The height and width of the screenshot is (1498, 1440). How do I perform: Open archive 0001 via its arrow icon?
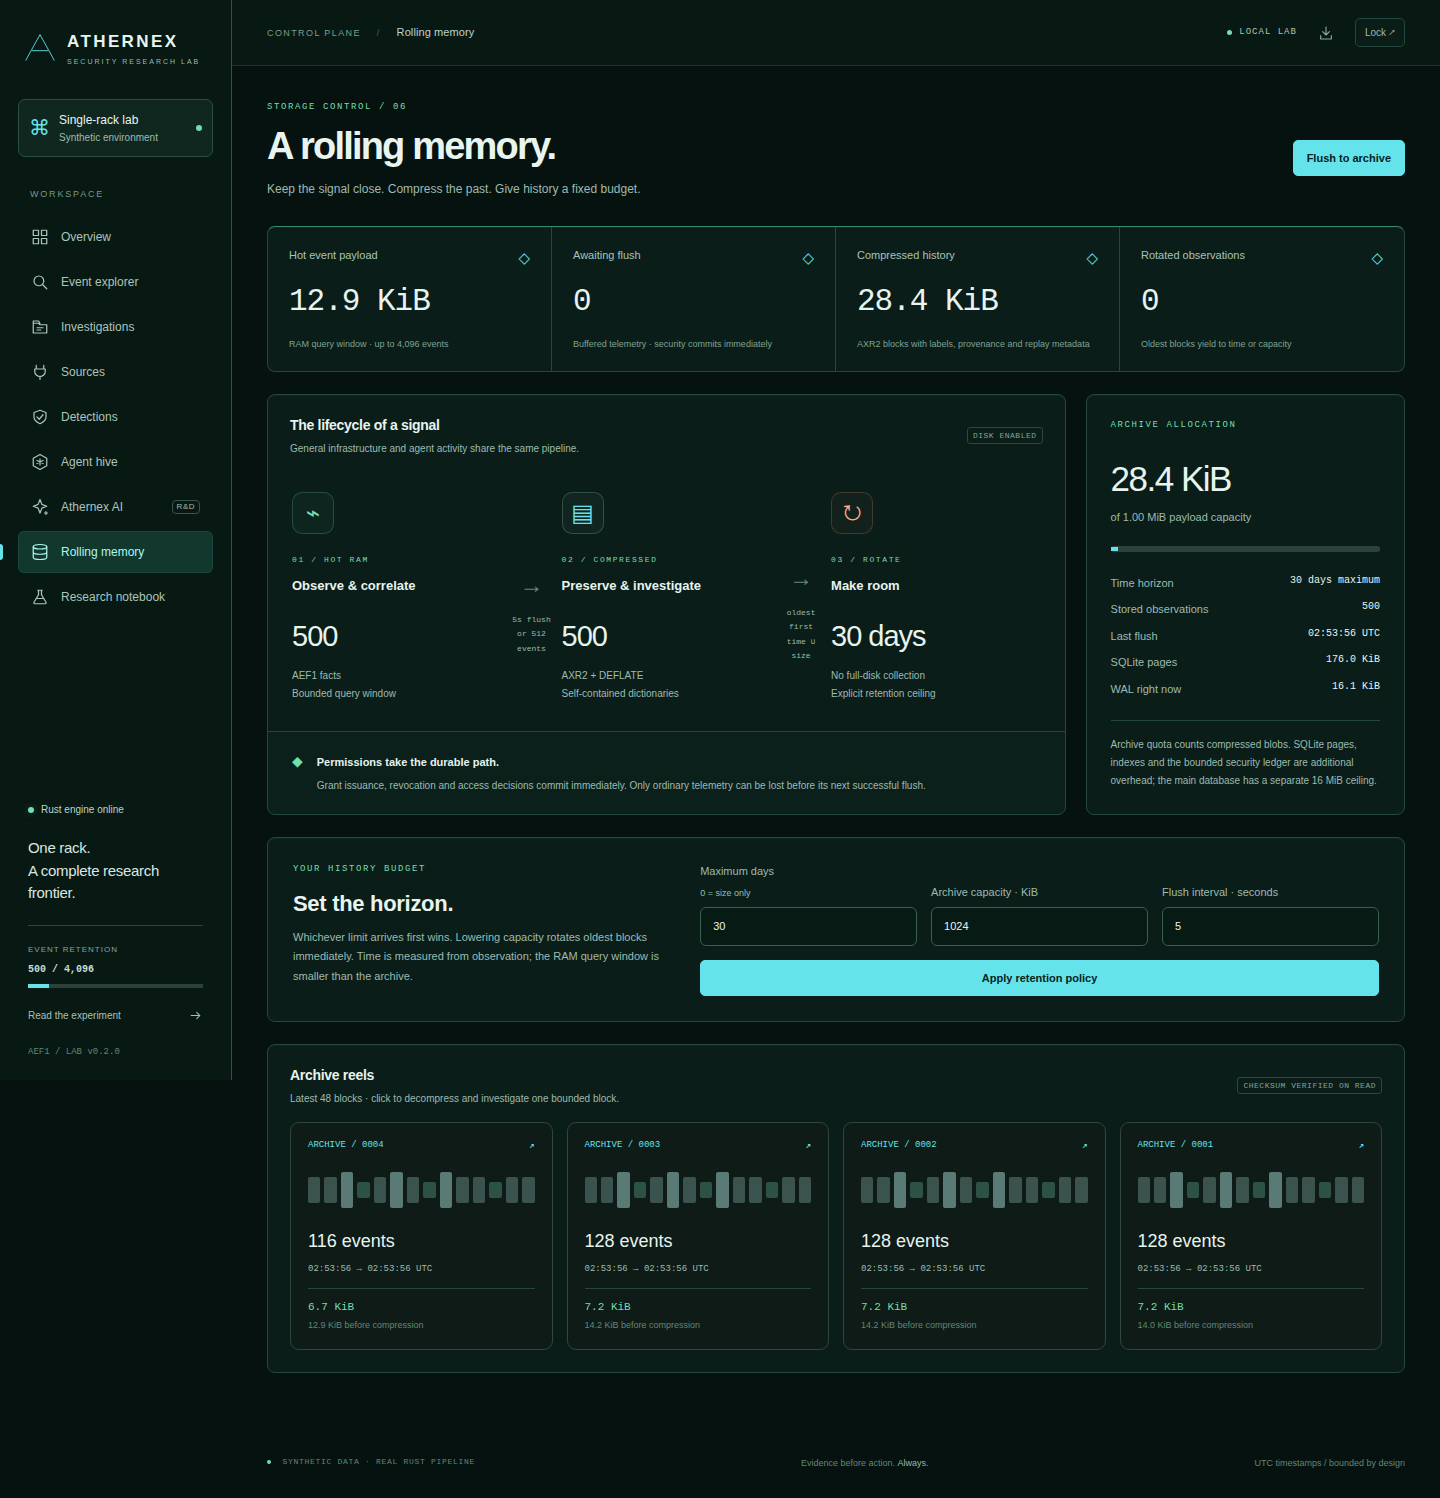(x=1361, y=1145)
